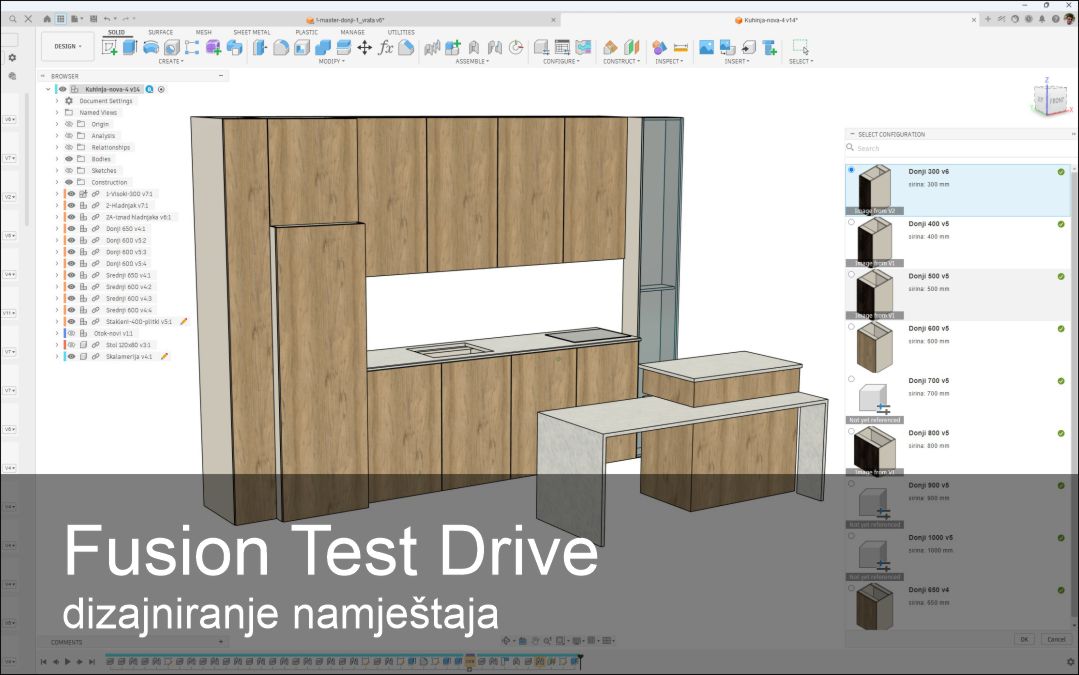This screenshot has width=1079, height=675.
Task: Select the window Select tool icon
Action: coord(800,46)
